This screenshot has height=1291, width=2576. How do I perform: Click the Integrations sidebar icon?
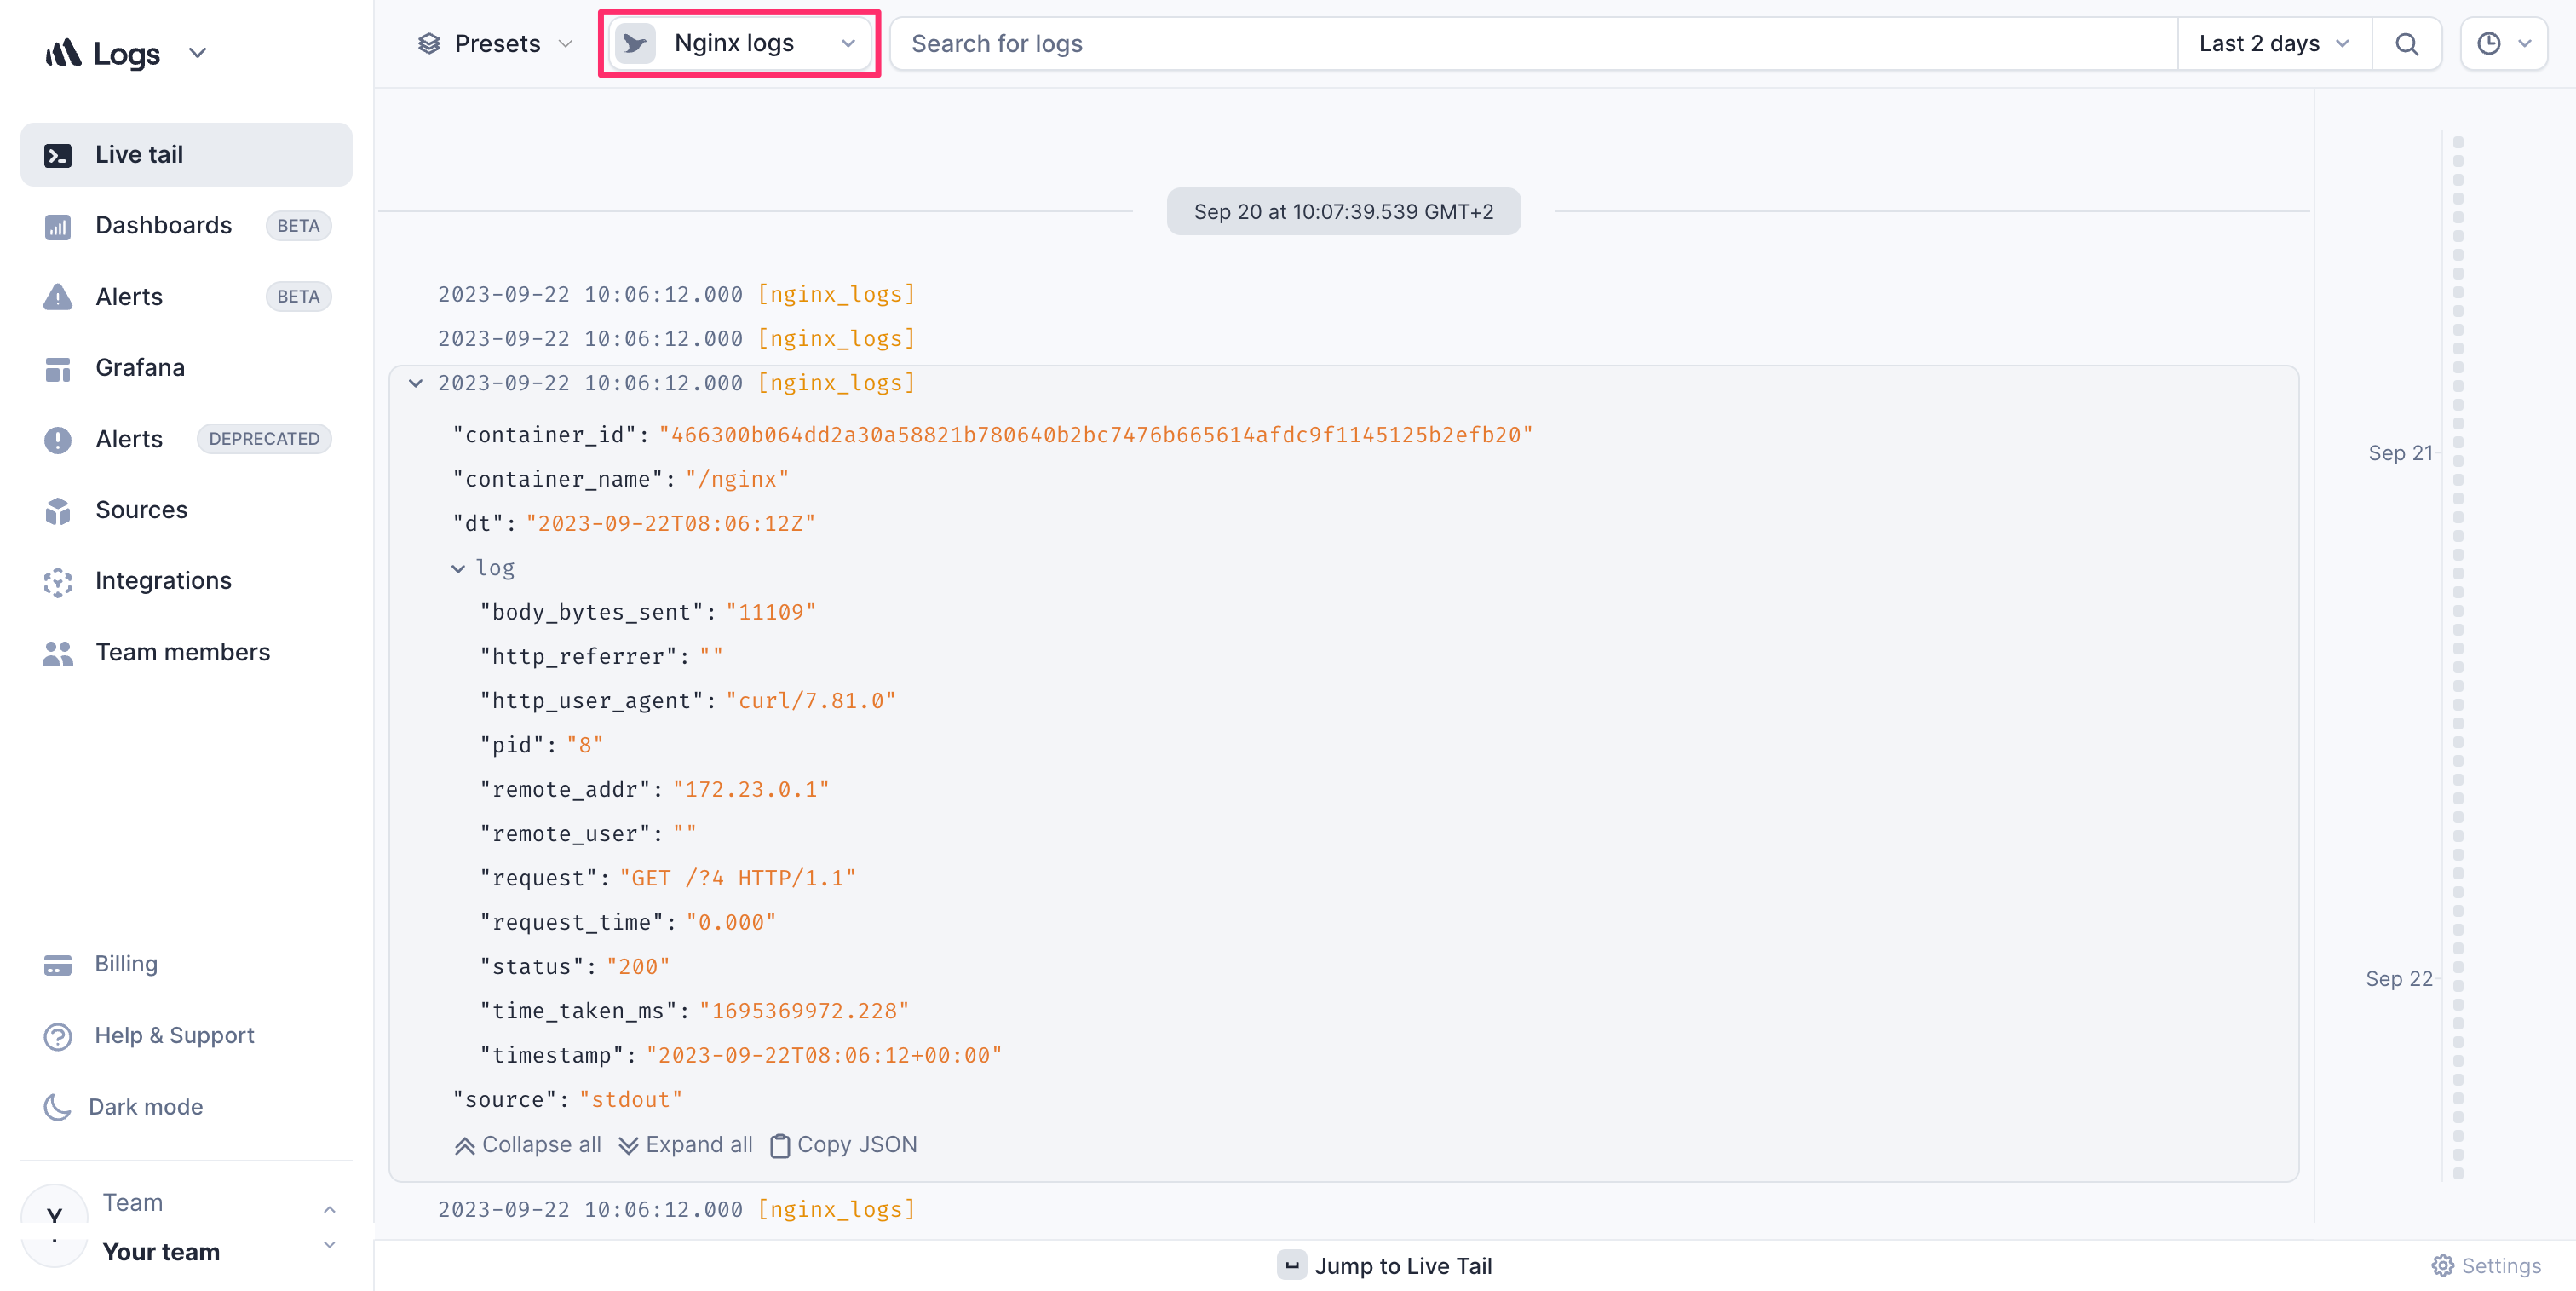click(x=58, y=579)
